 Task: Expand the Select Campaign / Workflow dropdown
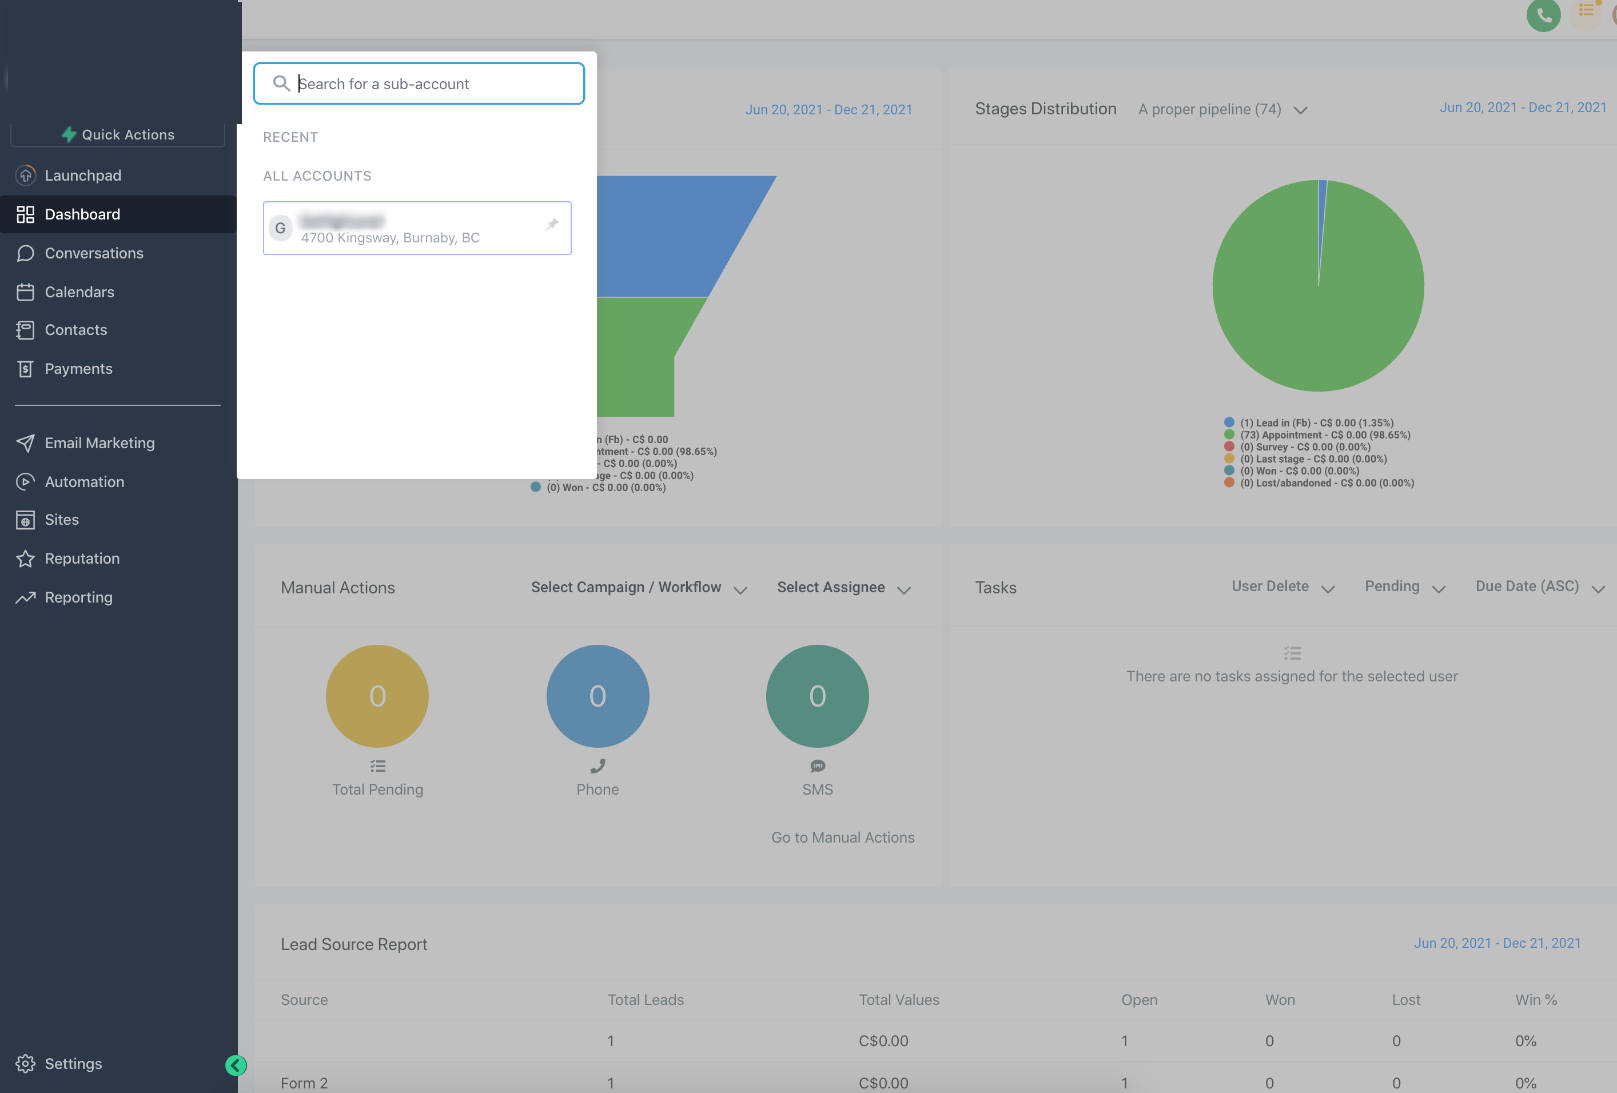tap(639, 588)
